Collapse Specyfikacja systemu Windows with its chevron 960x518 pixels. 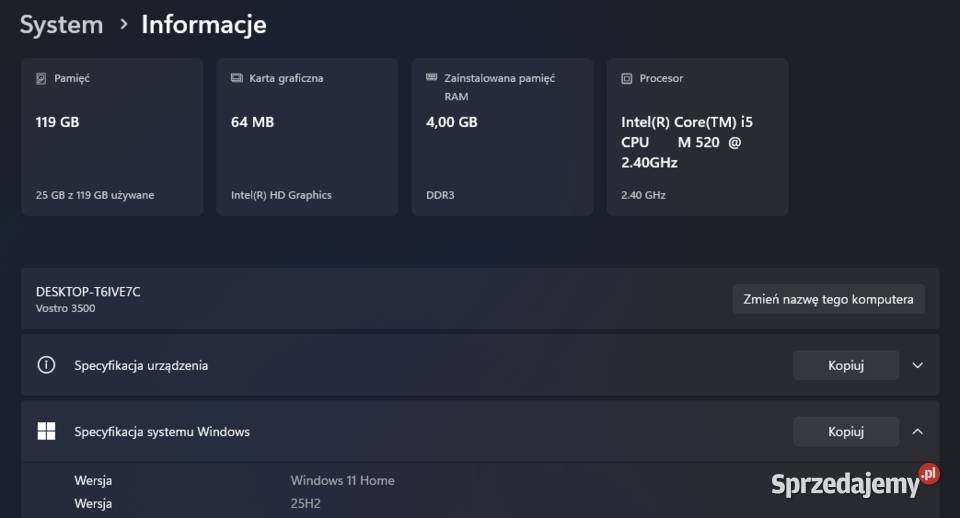918,431
